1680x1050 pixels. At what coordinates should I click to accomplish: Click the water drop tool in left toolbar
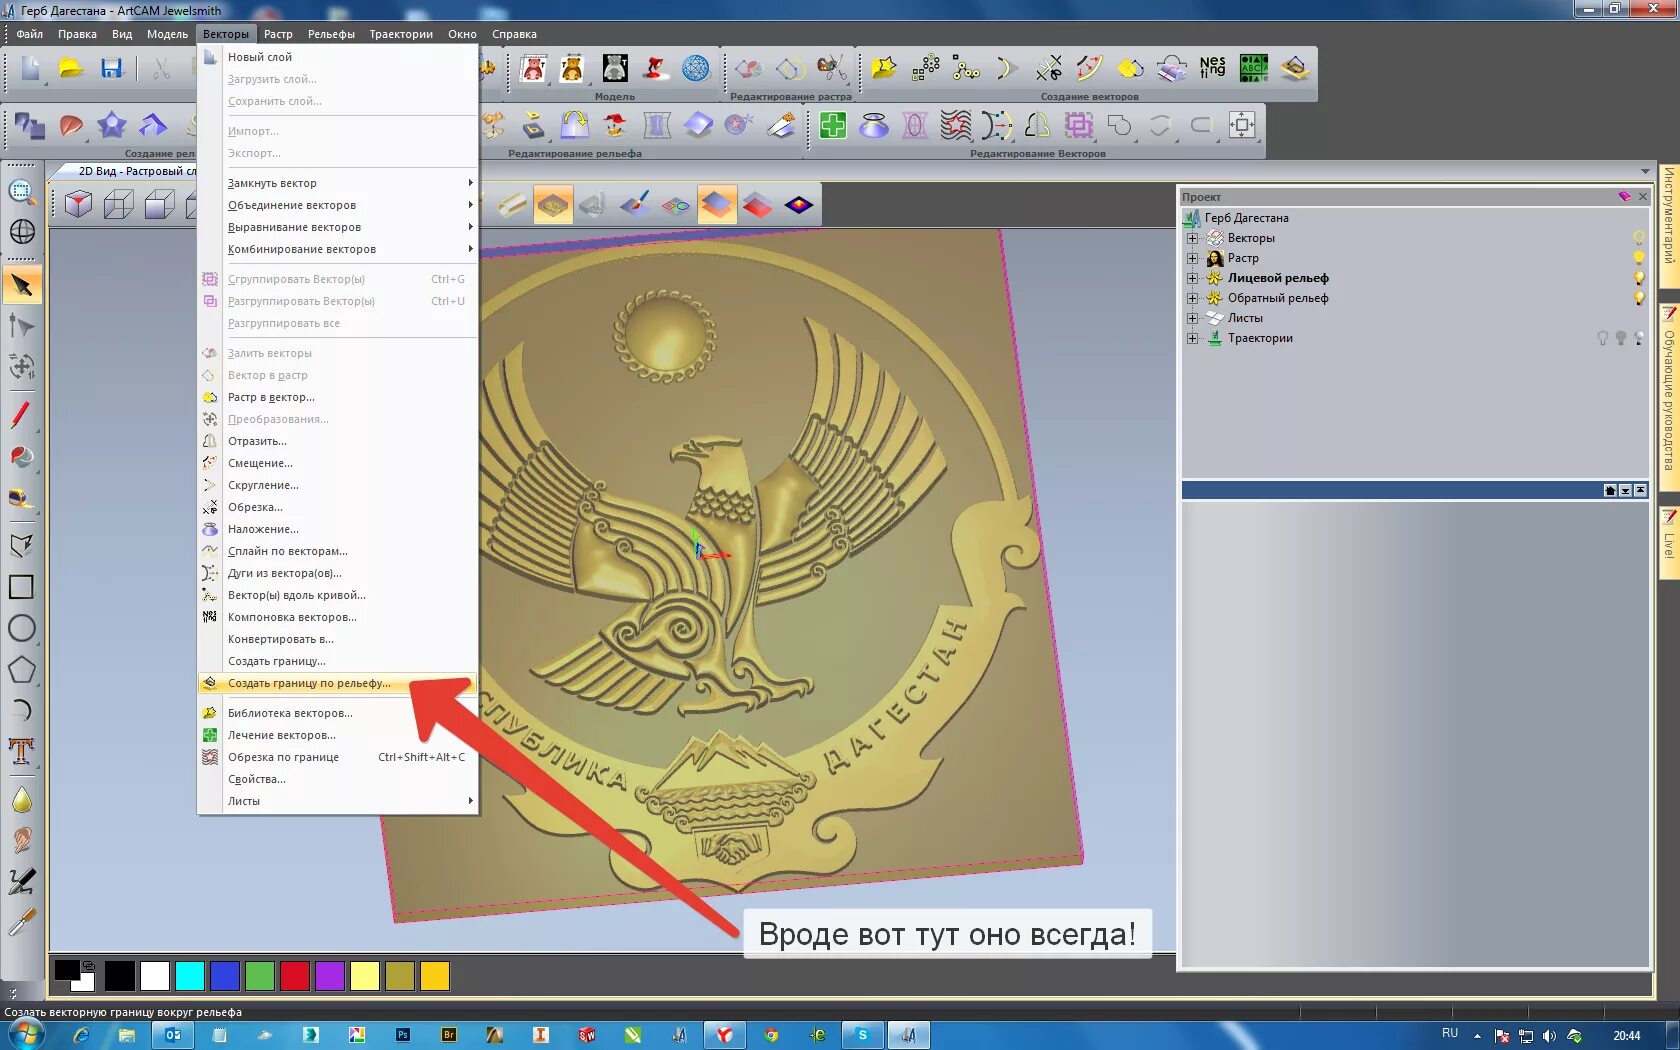click(x=21, y=800)
